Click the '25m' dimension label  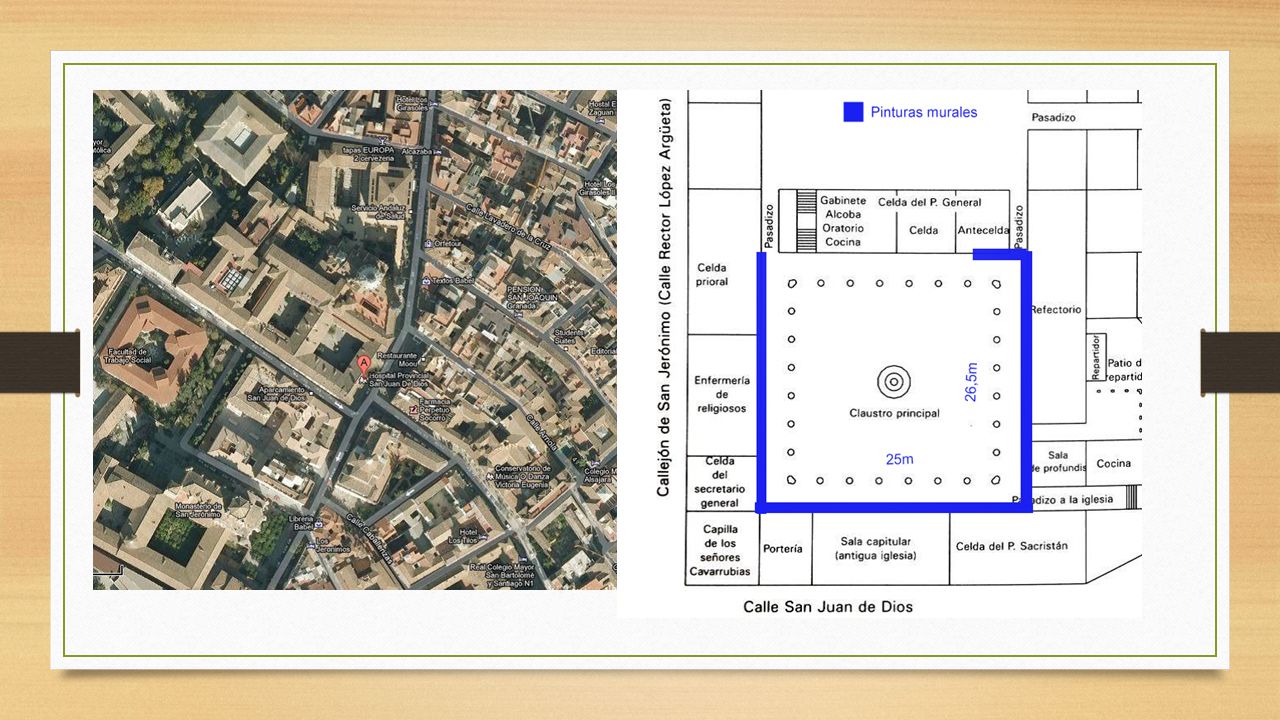click(900, 459)
